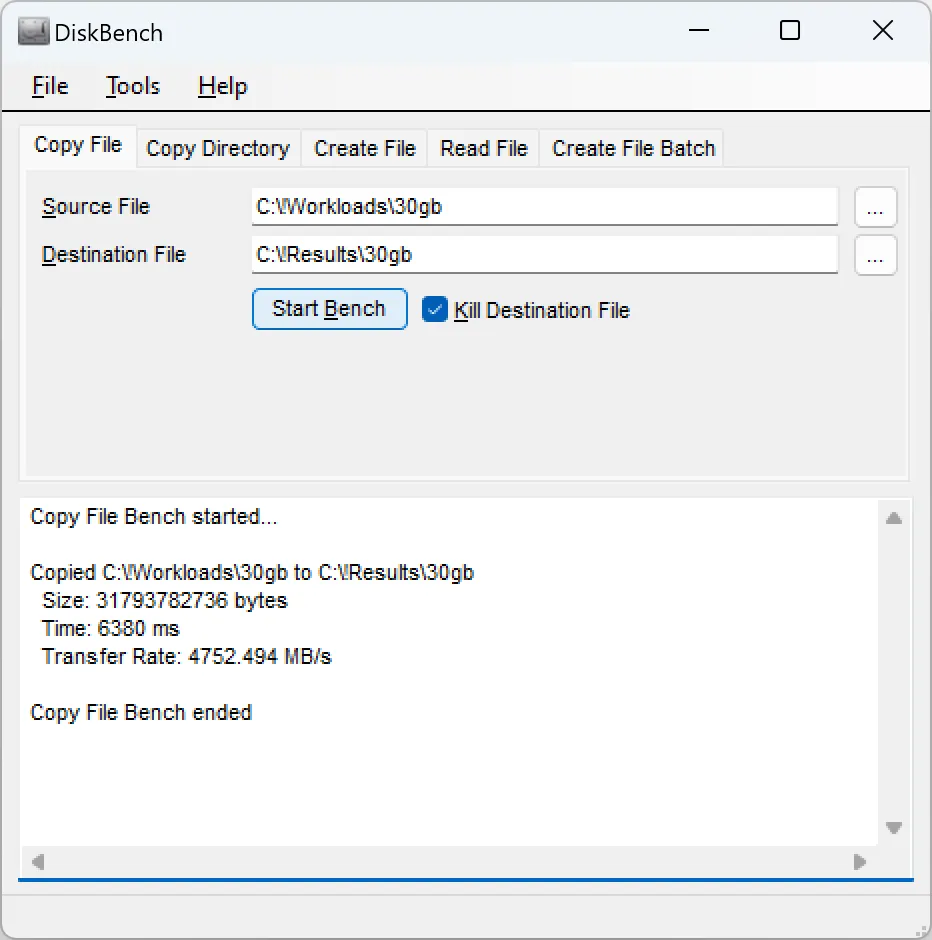
Task: Open the Tools menu
Action: [x=133, y=87]
